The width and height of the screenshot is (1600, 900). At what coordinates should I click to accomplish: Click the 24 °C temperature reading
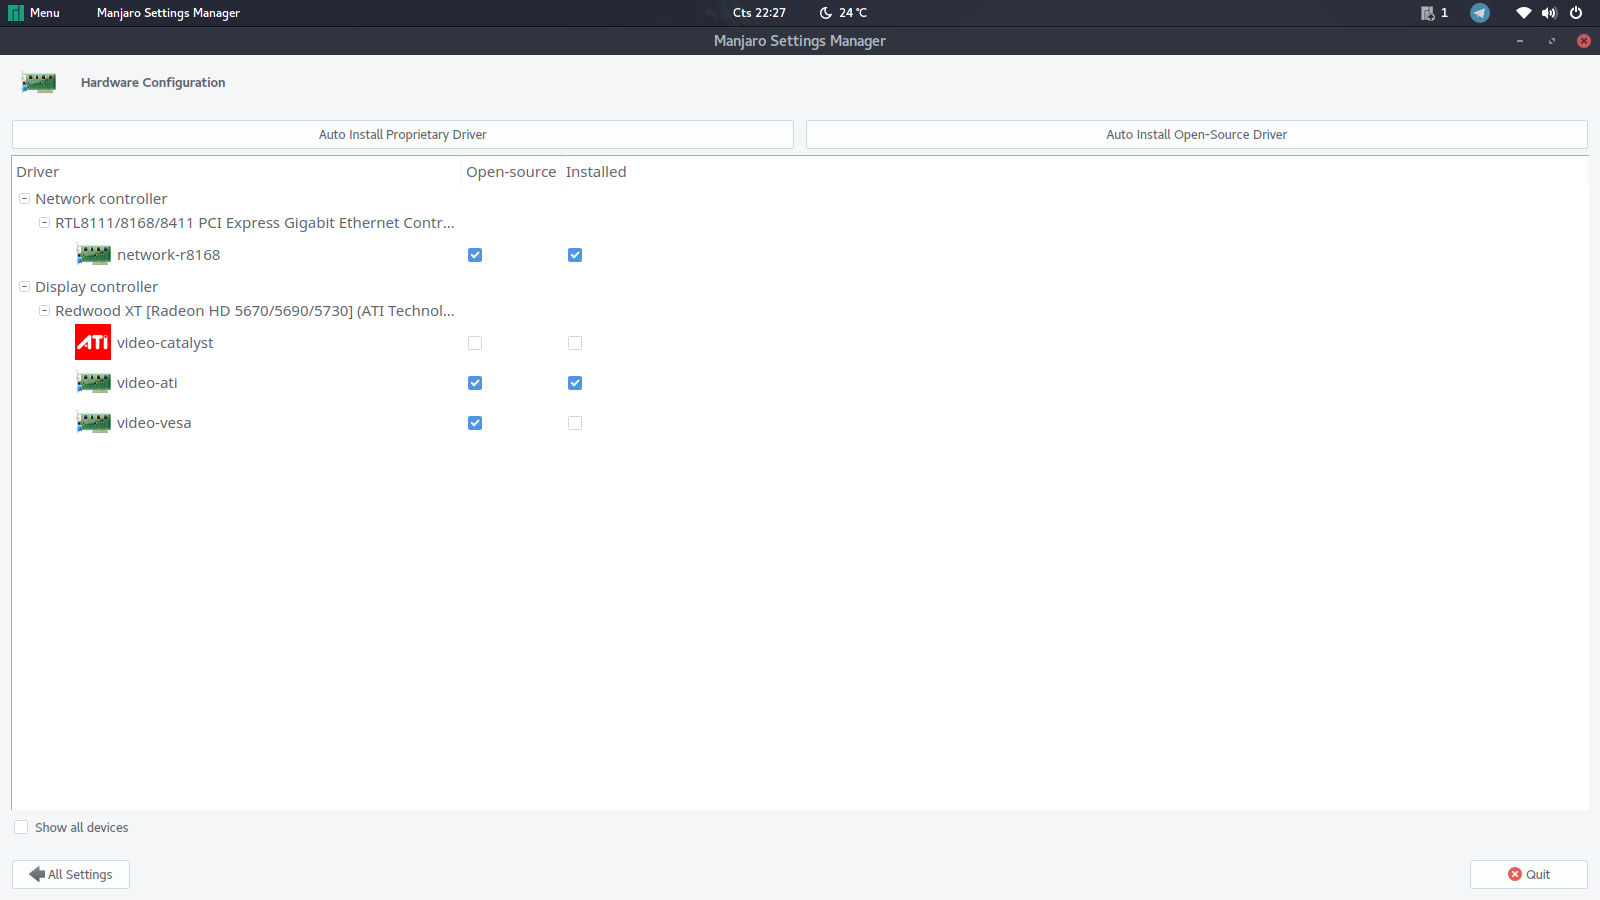tap(853, 13)
